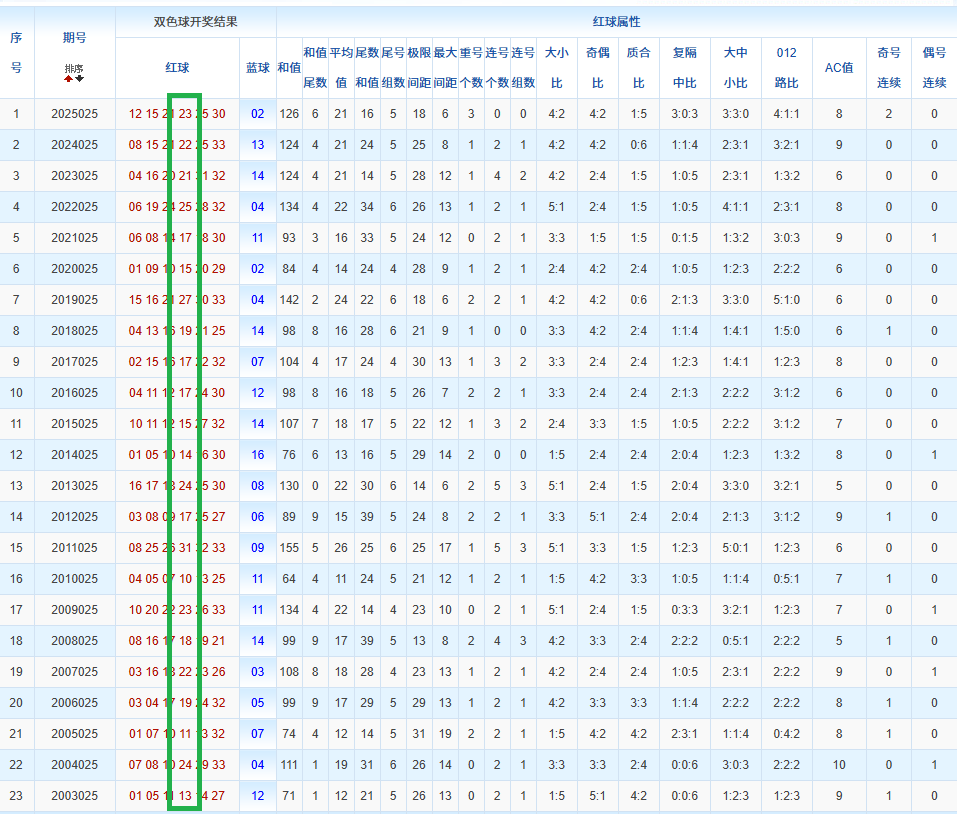Viewport: 957px width, 814px height.
Task: Sort issue numbers ascending with red up arrow
Action: pos(68,79)
